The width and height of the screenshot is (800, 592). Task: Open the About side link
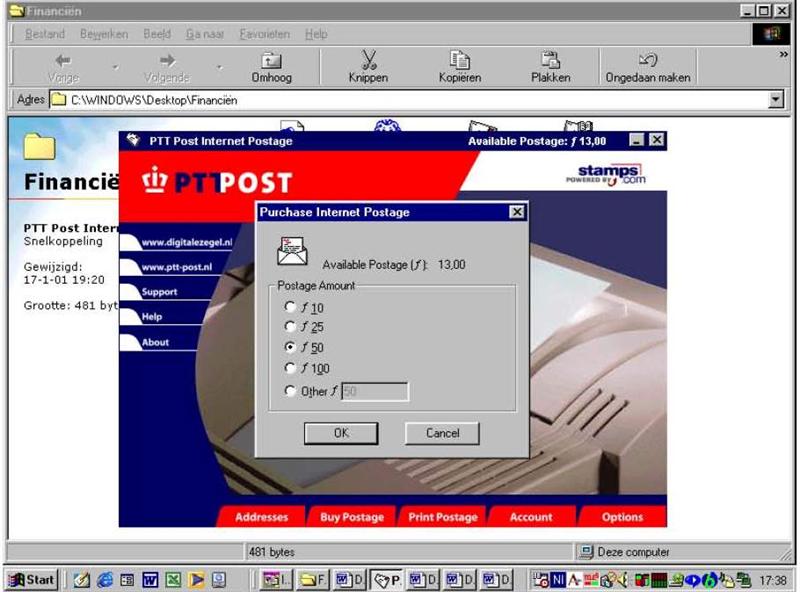coord(155,342)
